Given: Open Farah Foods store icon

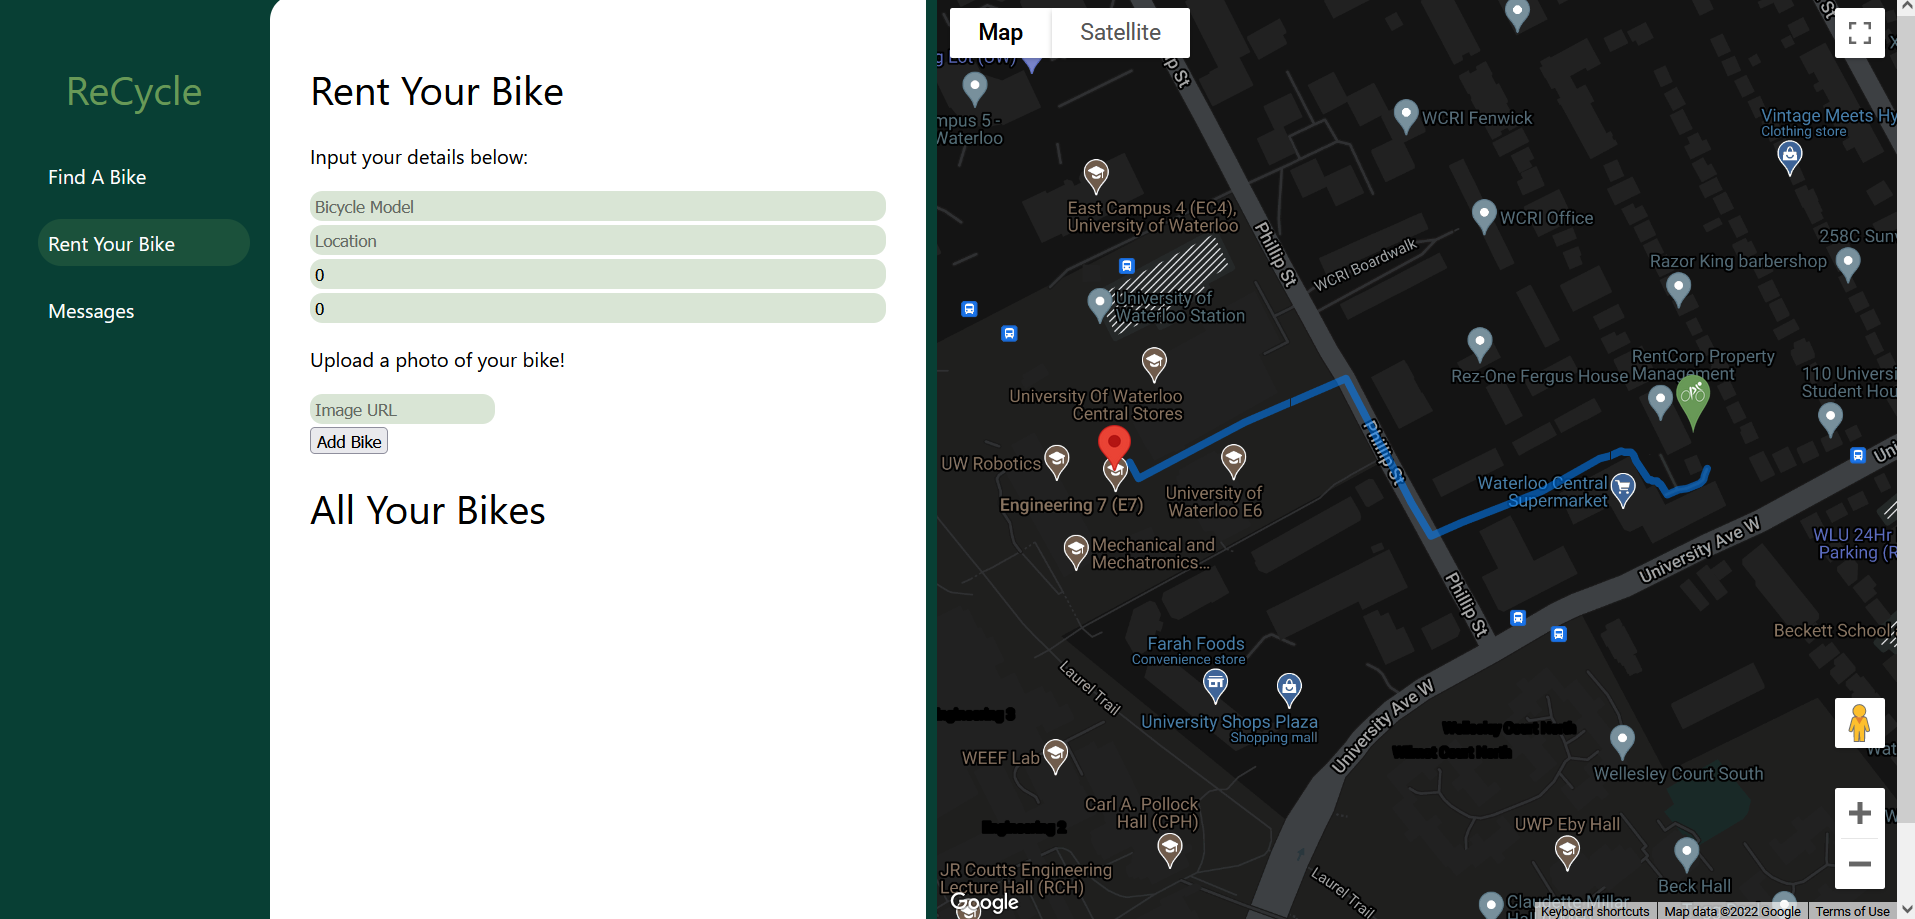Looking at the screenshot, I should tap(1215, 686).
